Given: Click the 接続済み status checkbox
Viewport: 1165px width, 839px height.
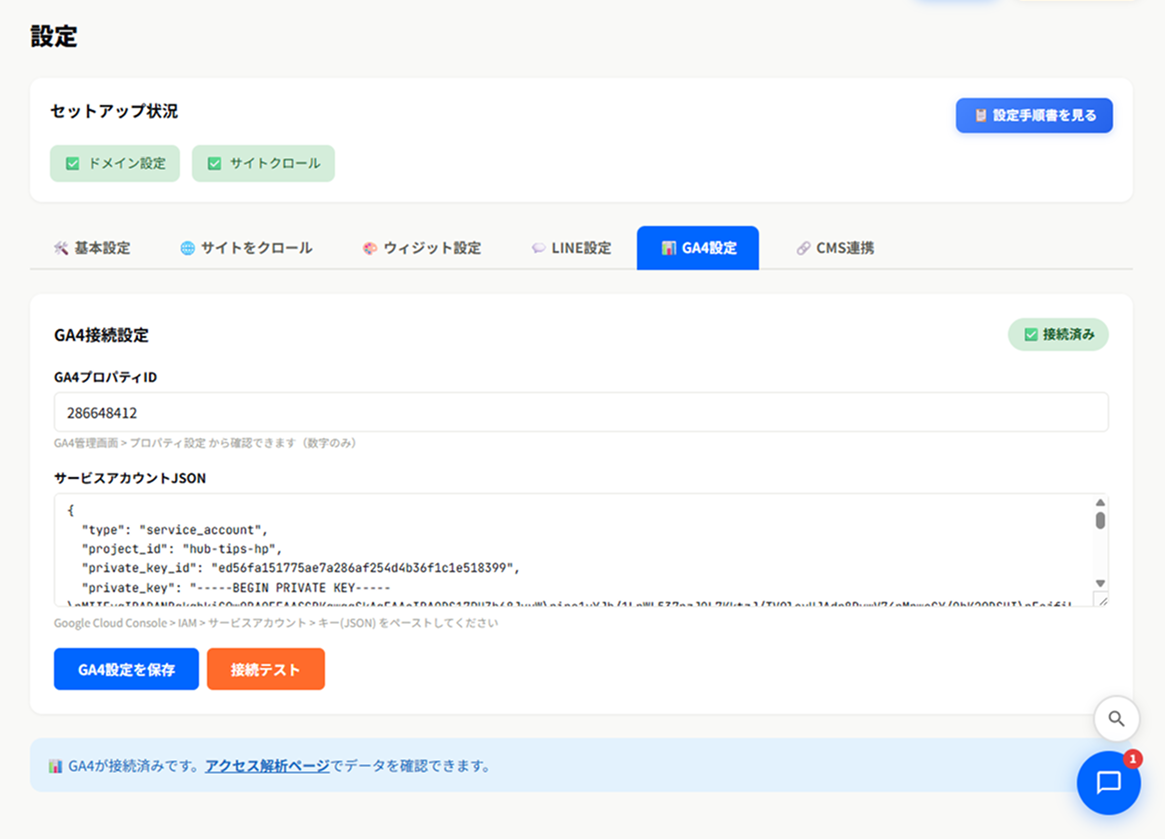Looking at the screenshot, I should (x=1031, y=334).
